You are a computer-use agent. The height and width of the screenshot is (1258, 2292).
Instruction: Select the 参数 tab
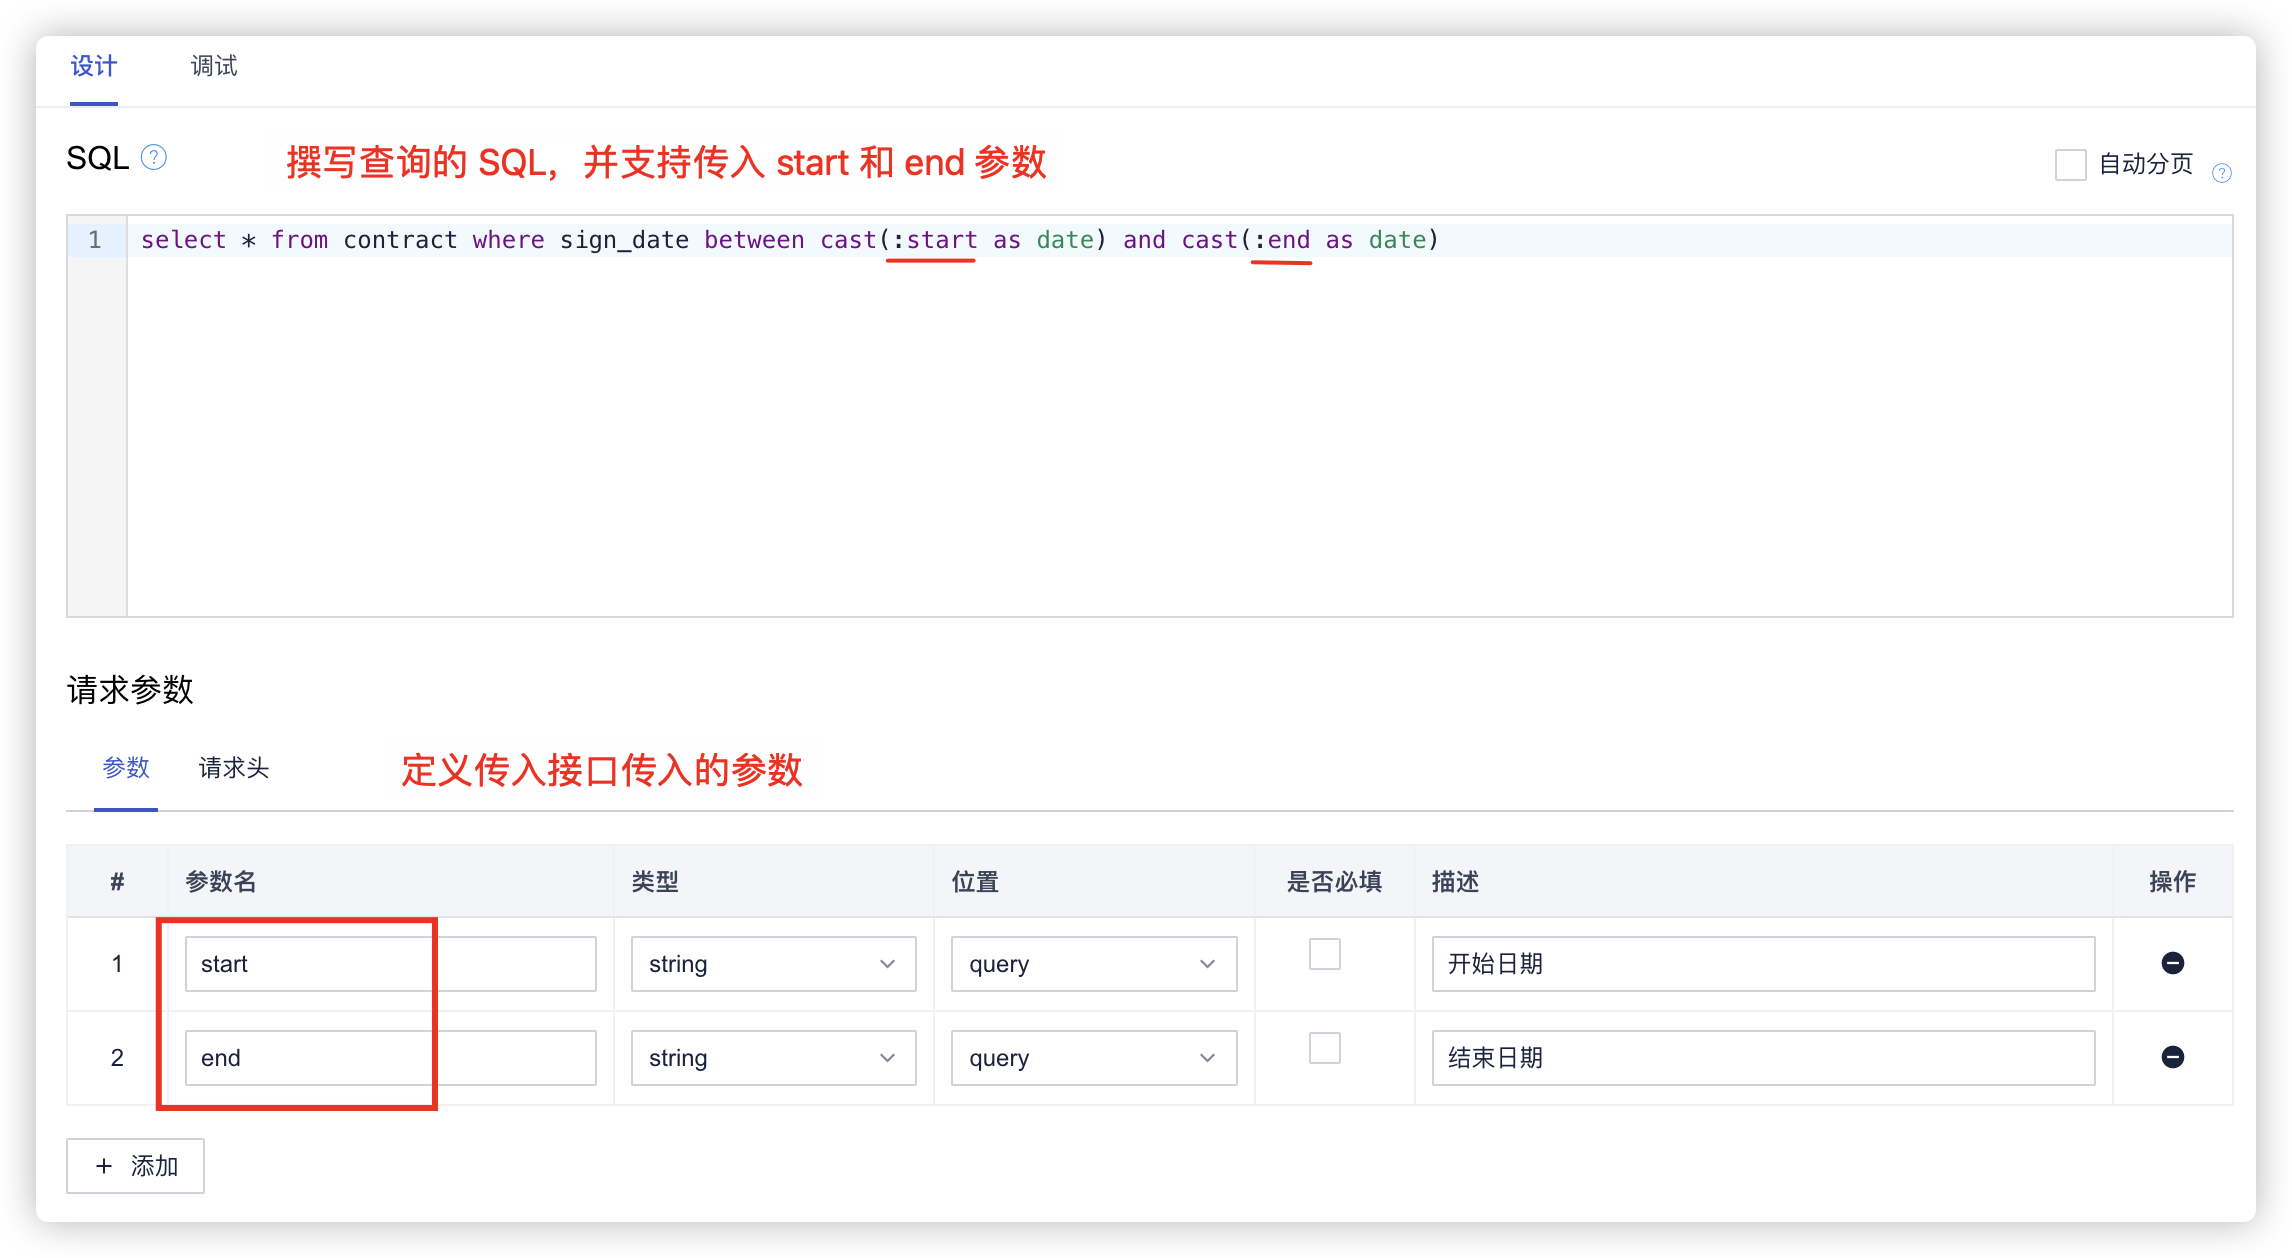pos(126,768)
